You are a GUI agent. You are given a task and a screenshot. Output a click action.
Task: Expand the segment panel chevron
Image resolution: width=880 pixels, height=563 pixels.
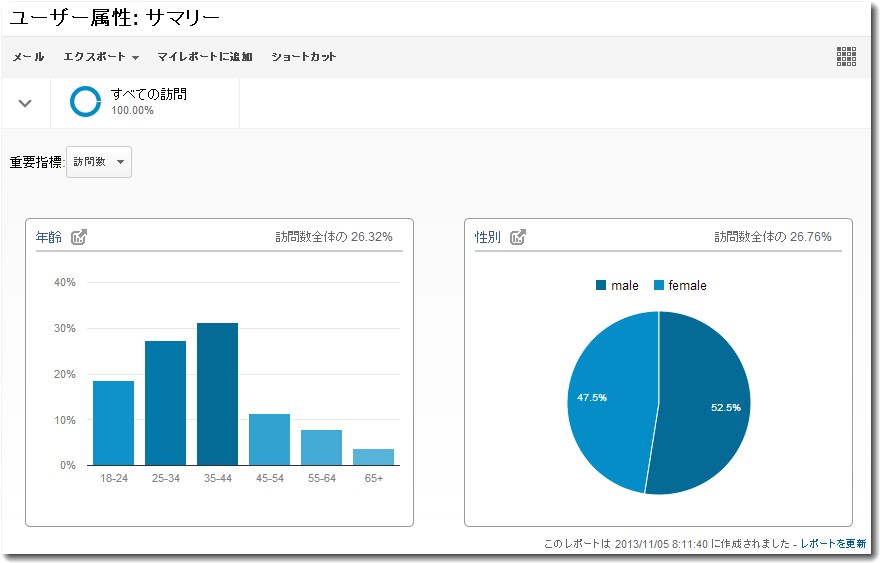pyautogui.click(x=25, y=103)
